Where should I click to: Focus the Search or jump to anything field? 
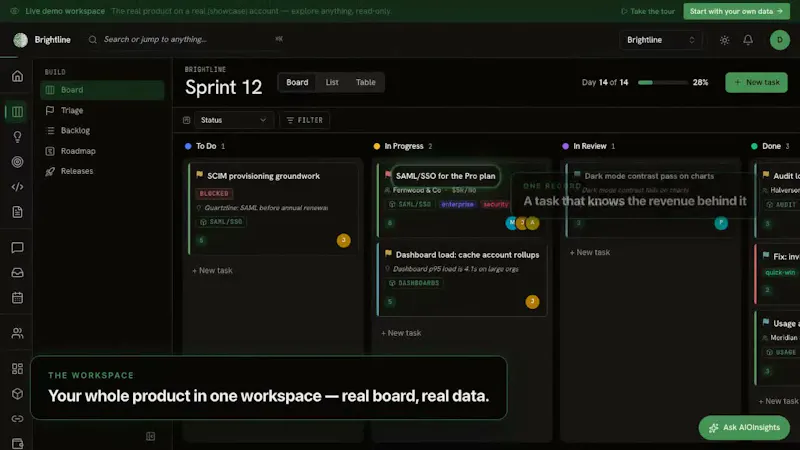point(186,39)
